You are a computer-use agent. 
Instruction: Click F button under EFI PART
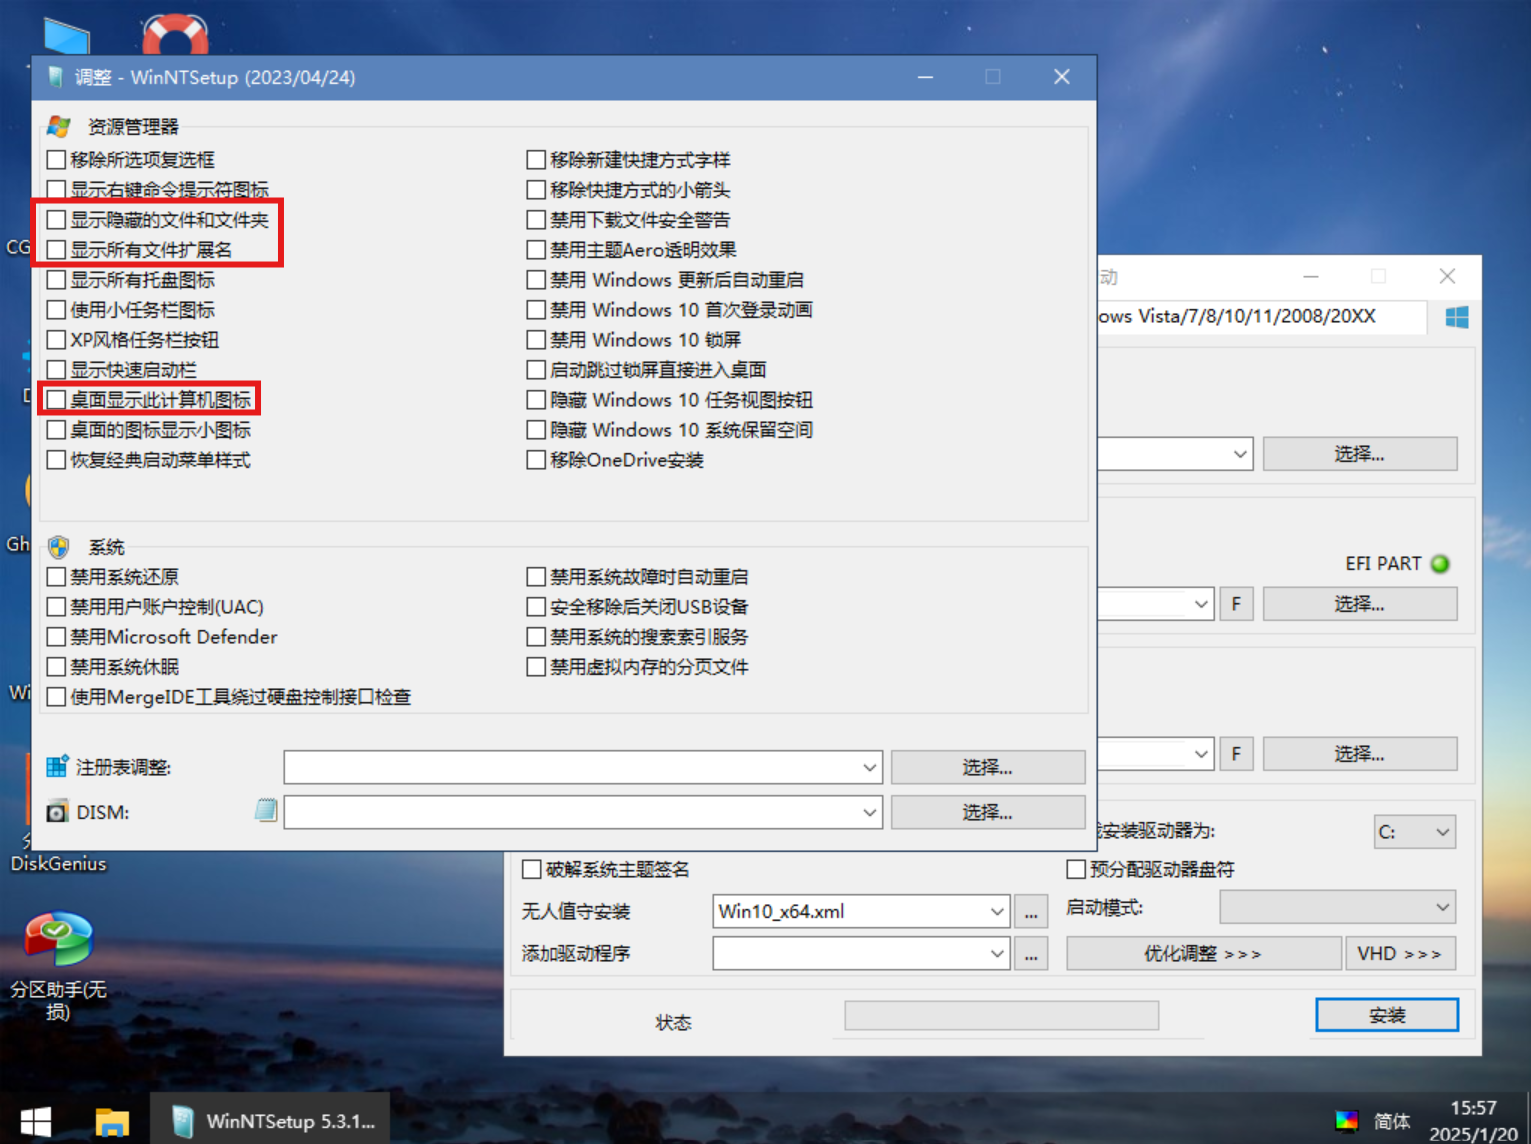coord(1236,604)
